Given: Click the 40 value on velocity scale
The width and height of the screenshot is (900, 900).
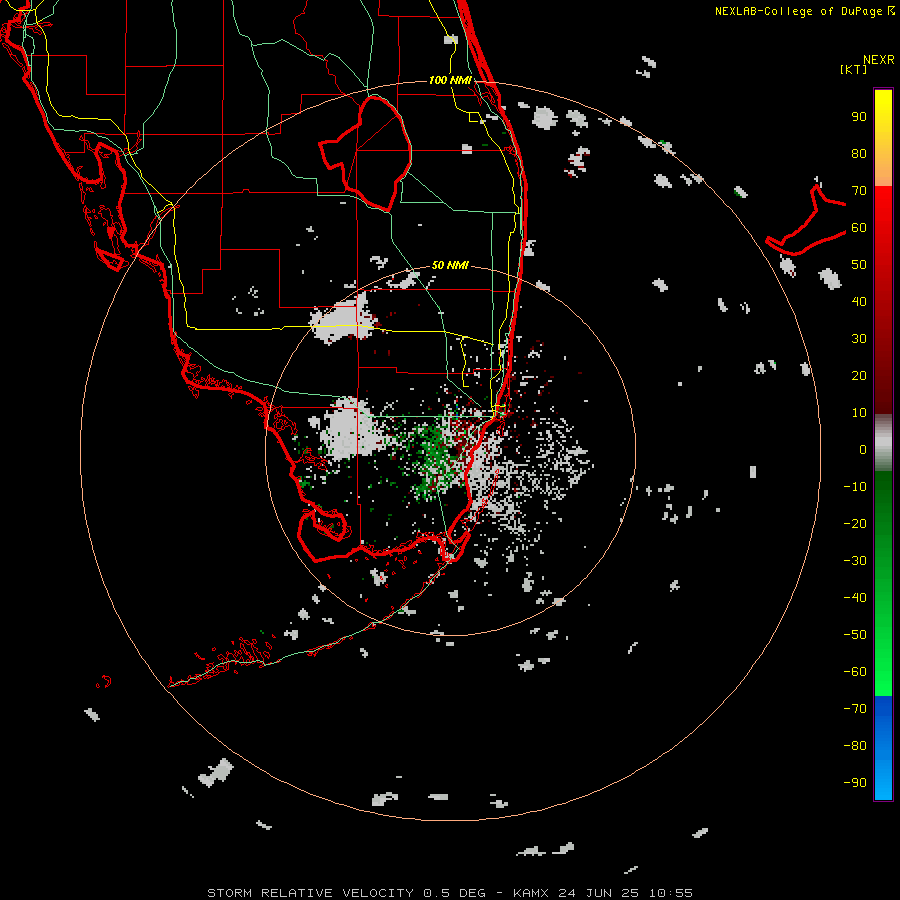Looking at the screenshot, I should [x=859, y=301].
